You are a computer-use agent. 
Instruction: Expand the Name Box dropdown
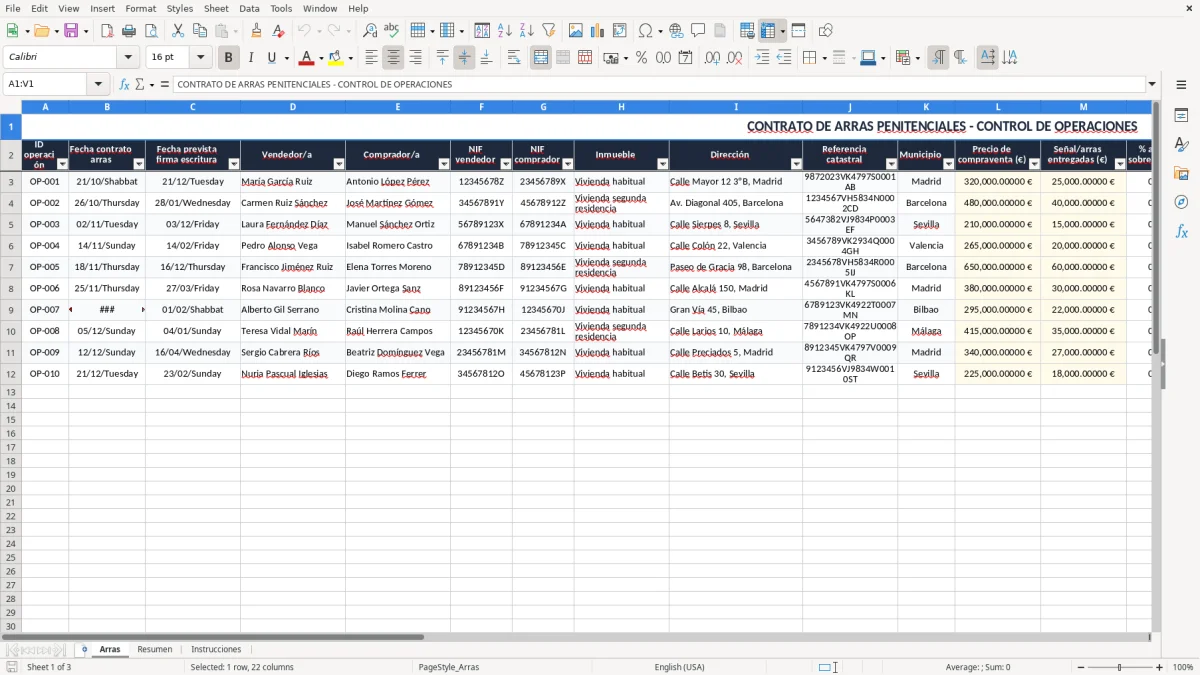coord(98,84)
